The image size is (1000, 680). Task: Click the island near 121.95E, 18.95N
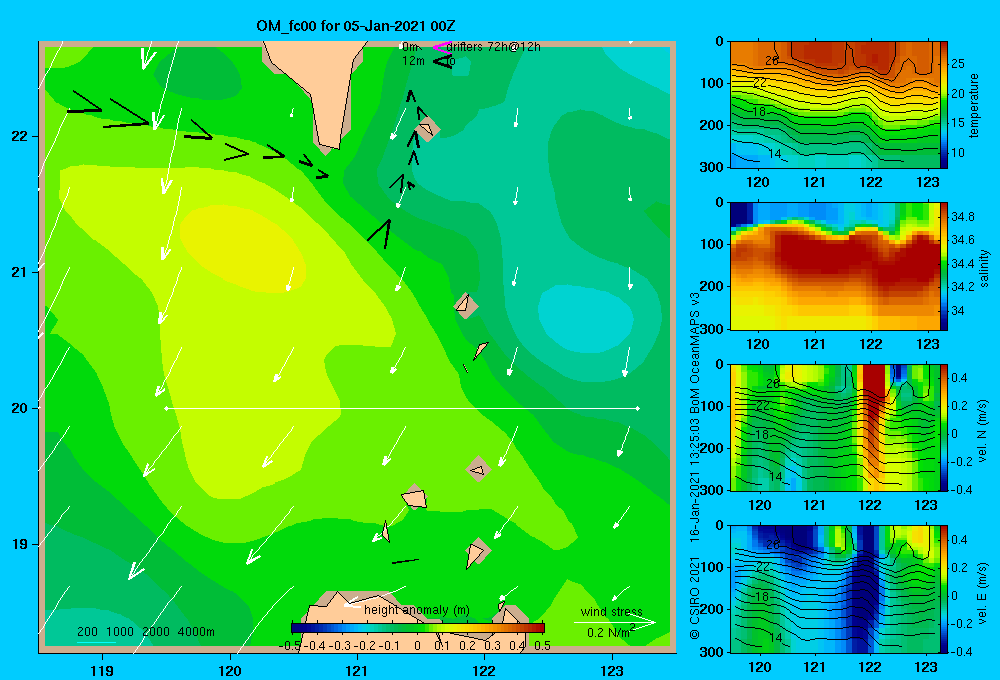(476, 552)
